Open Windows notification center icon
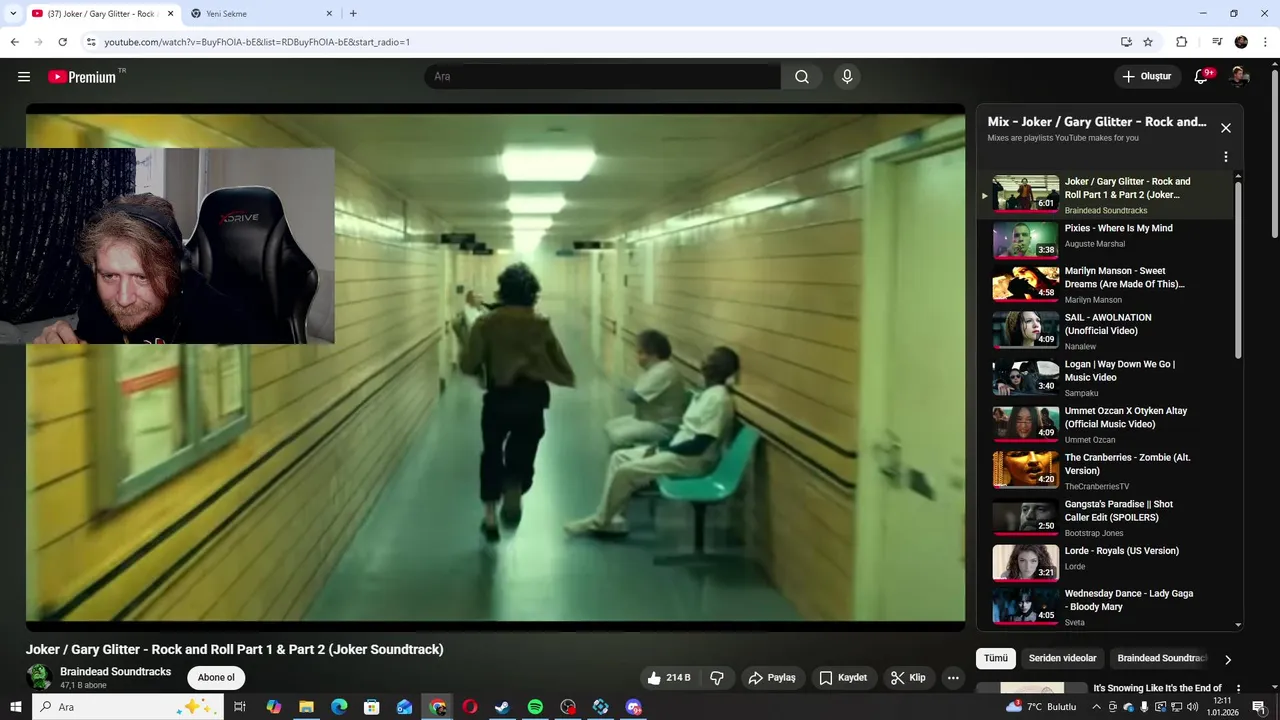The height and width of the screenshot is (720, 1280). pyautogui.click(x=1259, y=707)
